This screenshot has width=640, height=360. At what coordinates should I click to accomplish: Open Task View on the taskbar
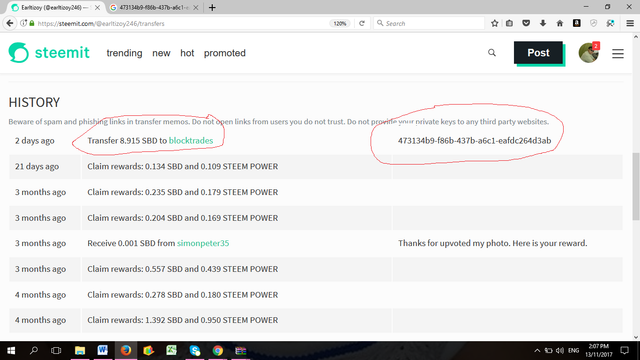pyautogui.click(x=56, y=351)
